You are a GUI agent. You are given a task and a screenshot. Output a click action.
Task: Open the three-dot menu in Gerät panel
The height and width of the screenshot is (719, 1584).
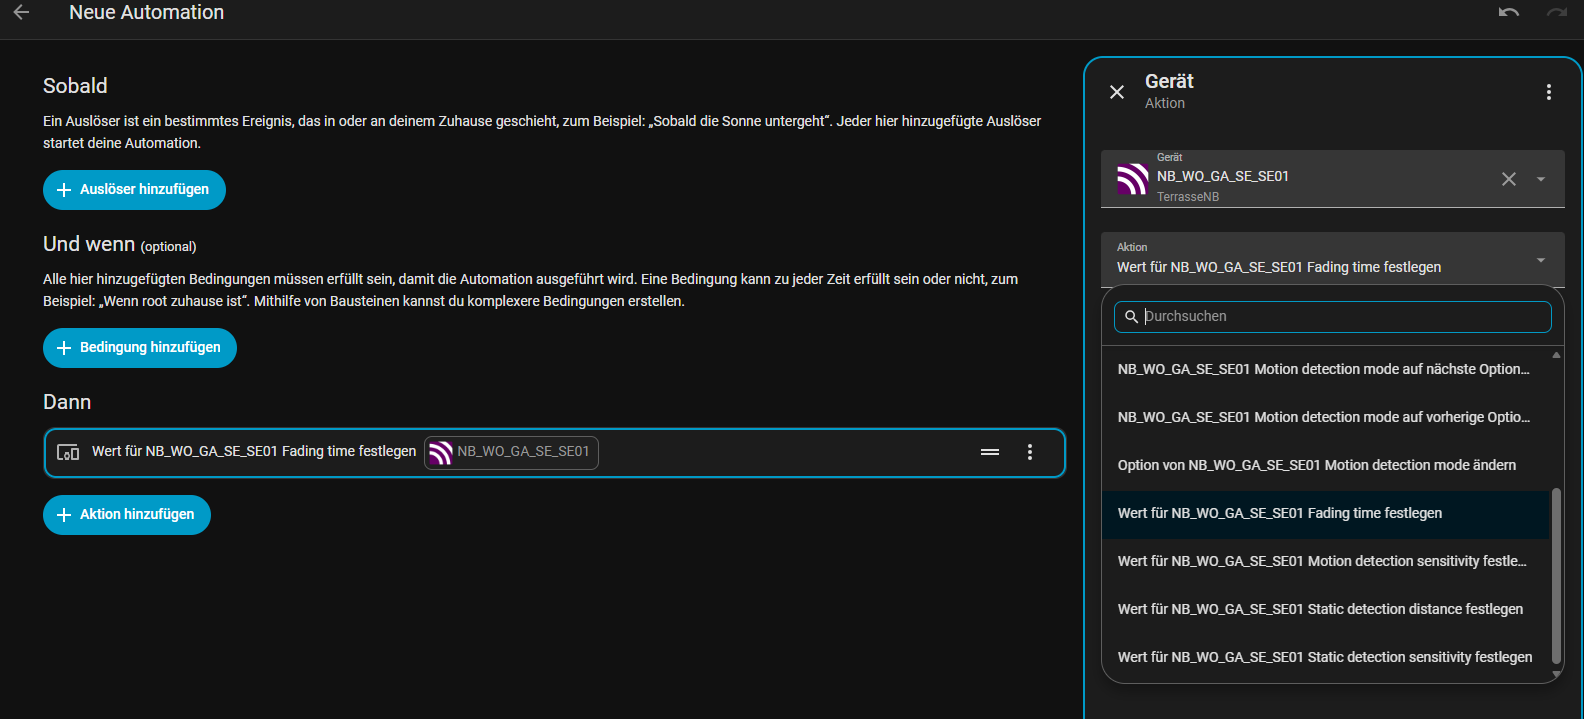pos(1548,92)
